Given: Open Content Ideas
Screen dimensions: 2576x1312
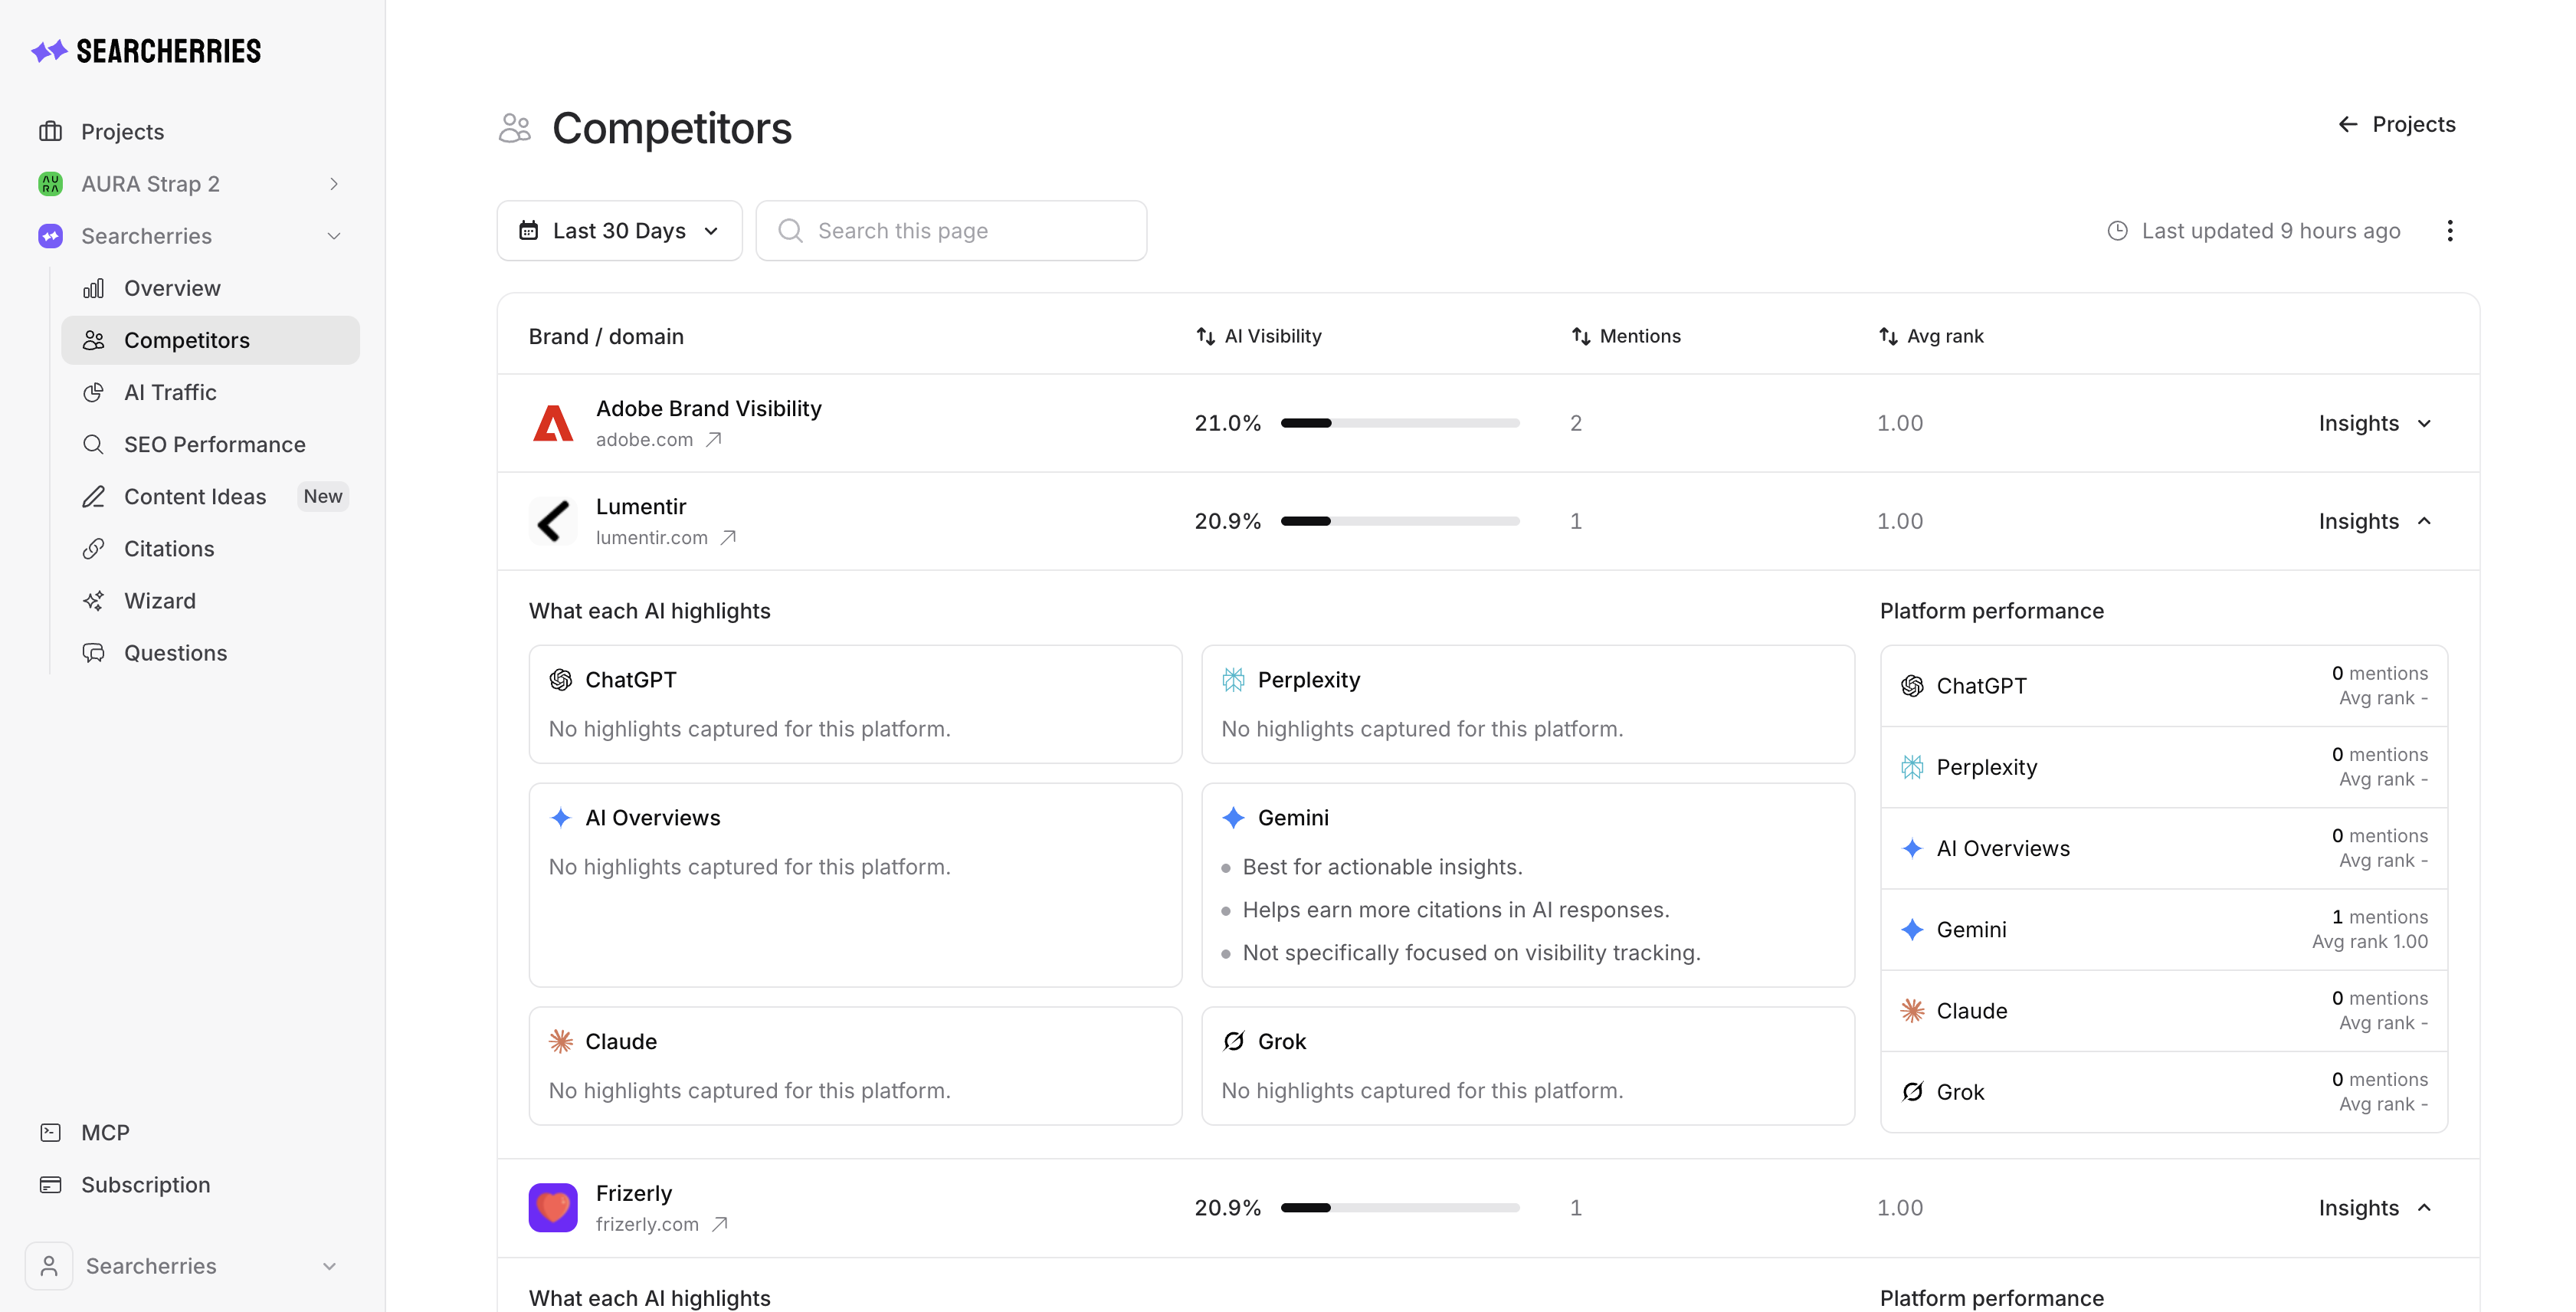Looking at the screenshot, I should 195,496.
